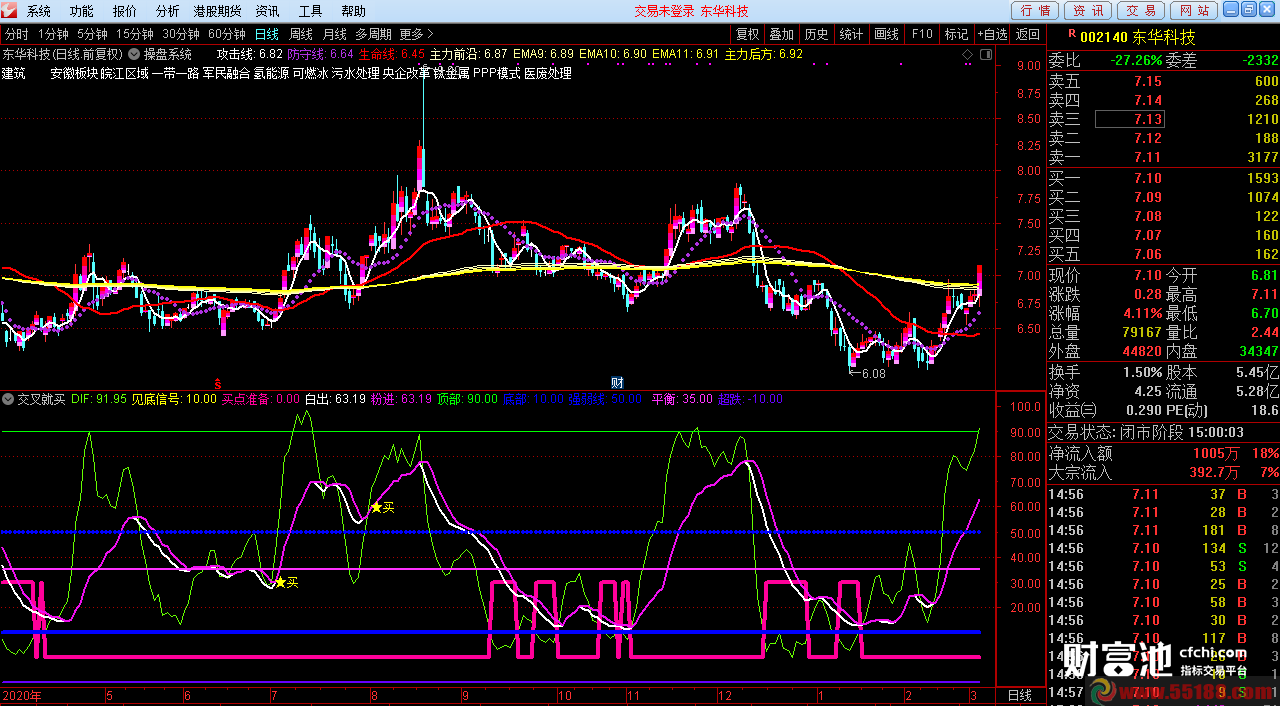Click the 行情 button
The width and height of the screenshot is (1280, 706).
click(1037, 10)
